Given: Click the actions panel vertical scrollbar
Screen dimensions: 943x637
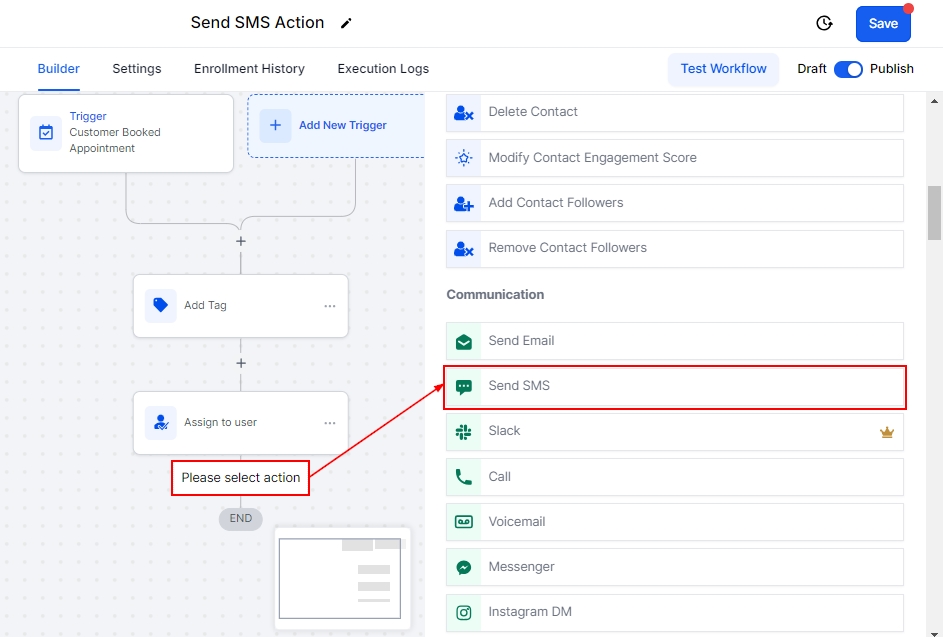Looking at the screenshot, I should click(934, 212).
